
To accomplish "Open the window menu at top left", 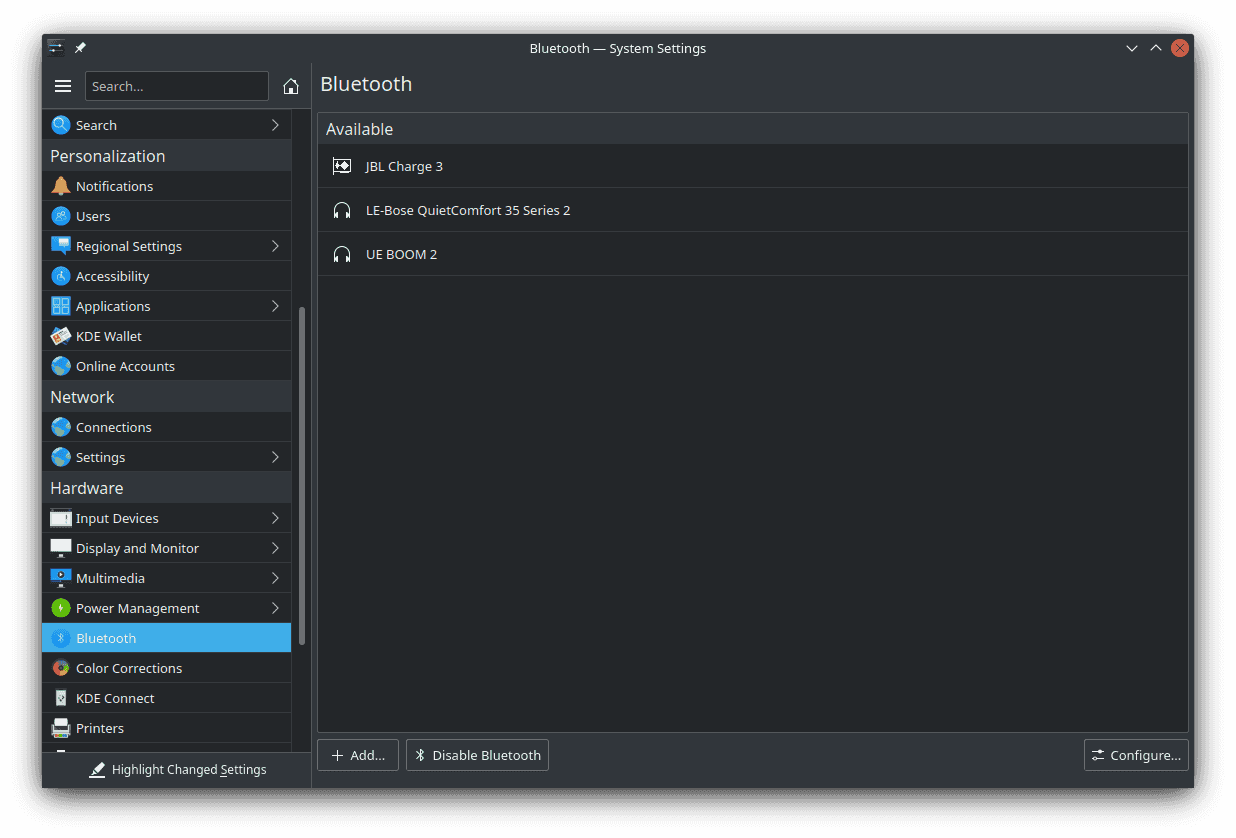I will pos(55,47).
